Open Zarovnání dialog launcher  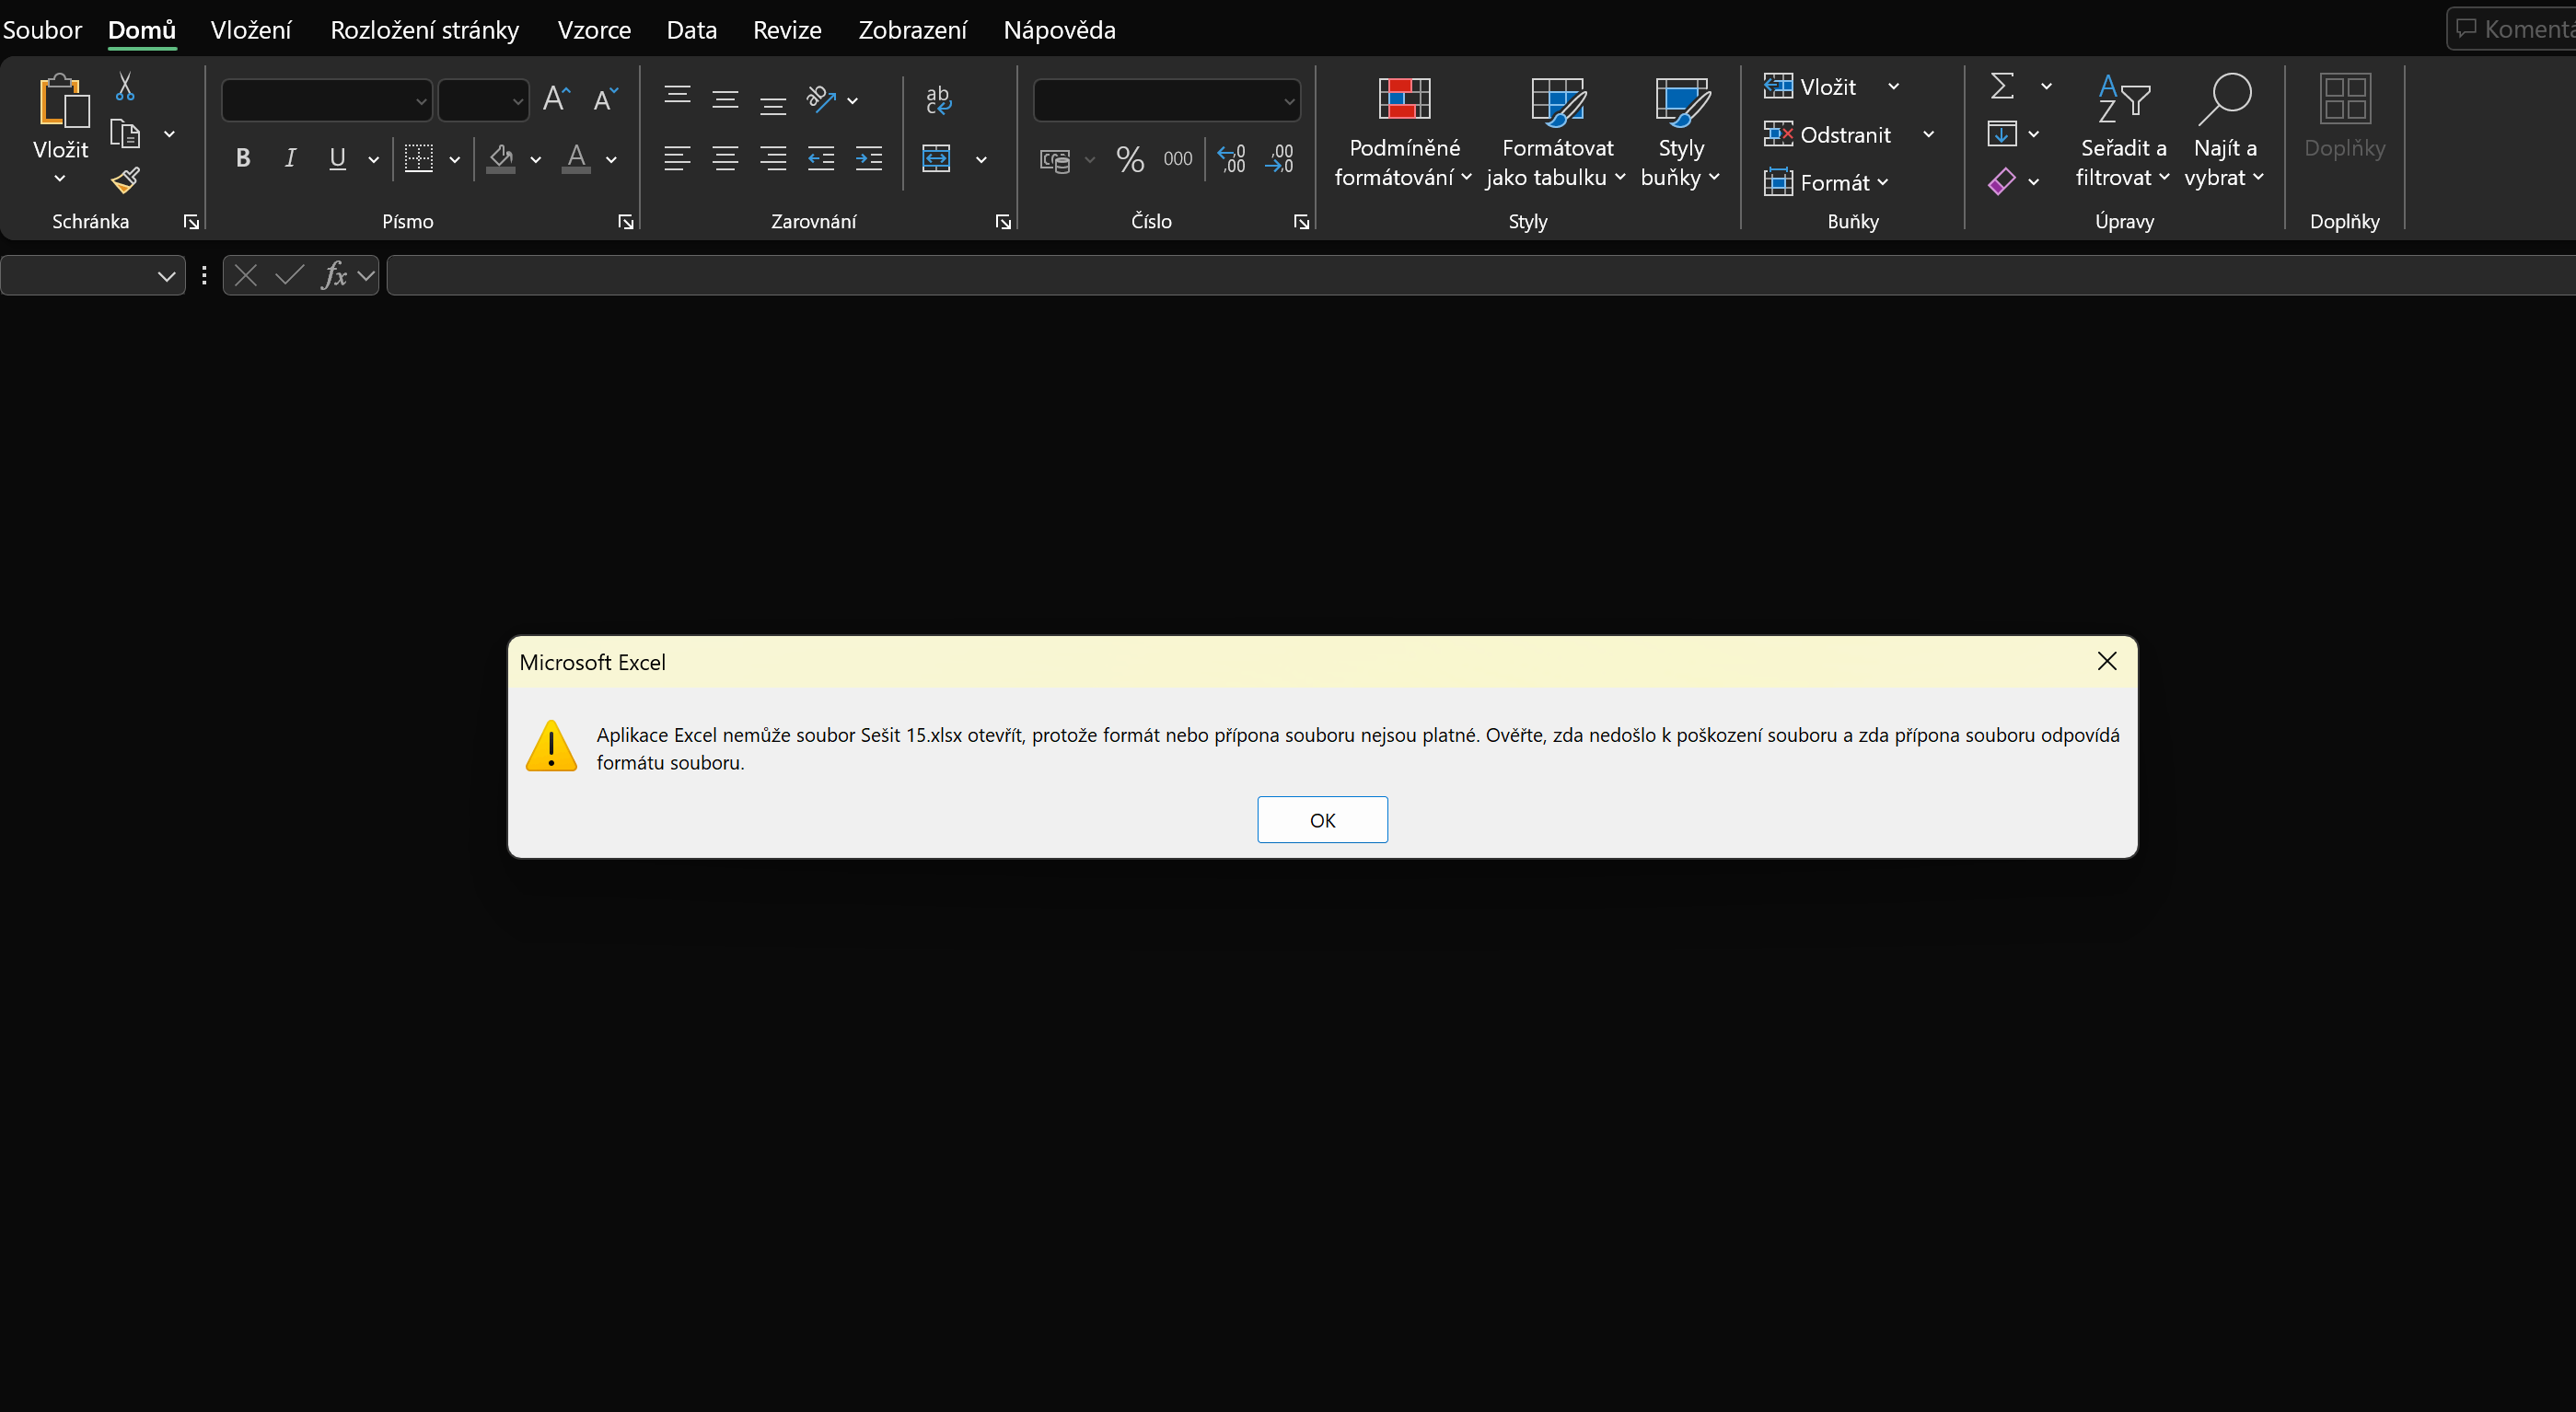tap(1003, 222)
